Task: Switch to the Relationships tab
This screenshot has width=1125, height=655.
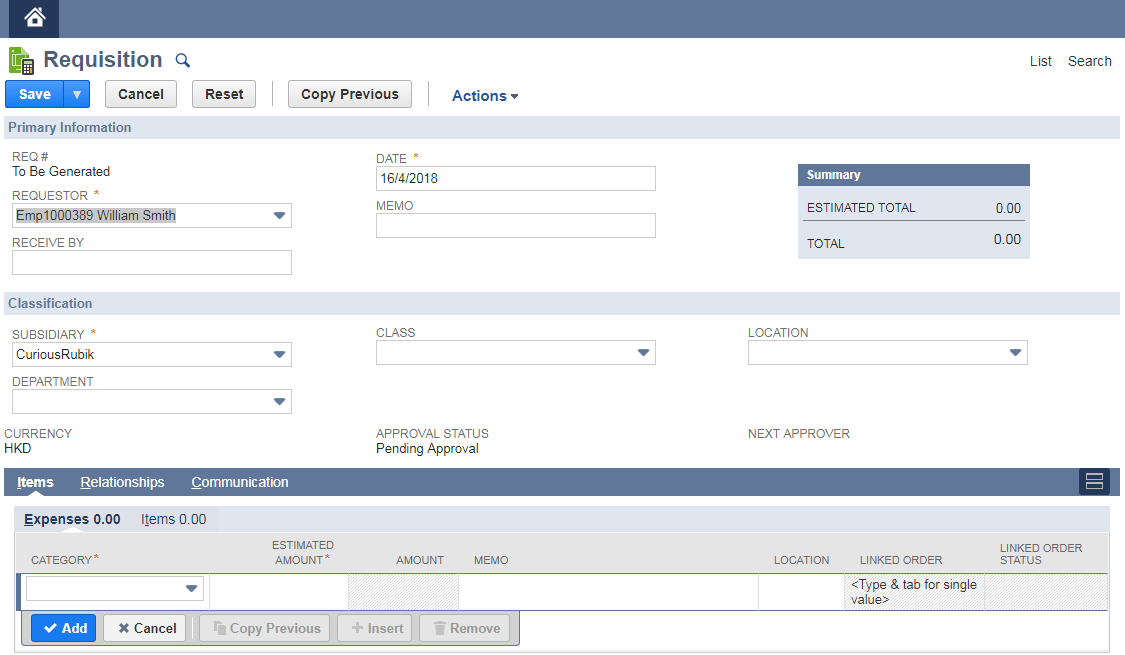Action: click(x=122, y=482)
